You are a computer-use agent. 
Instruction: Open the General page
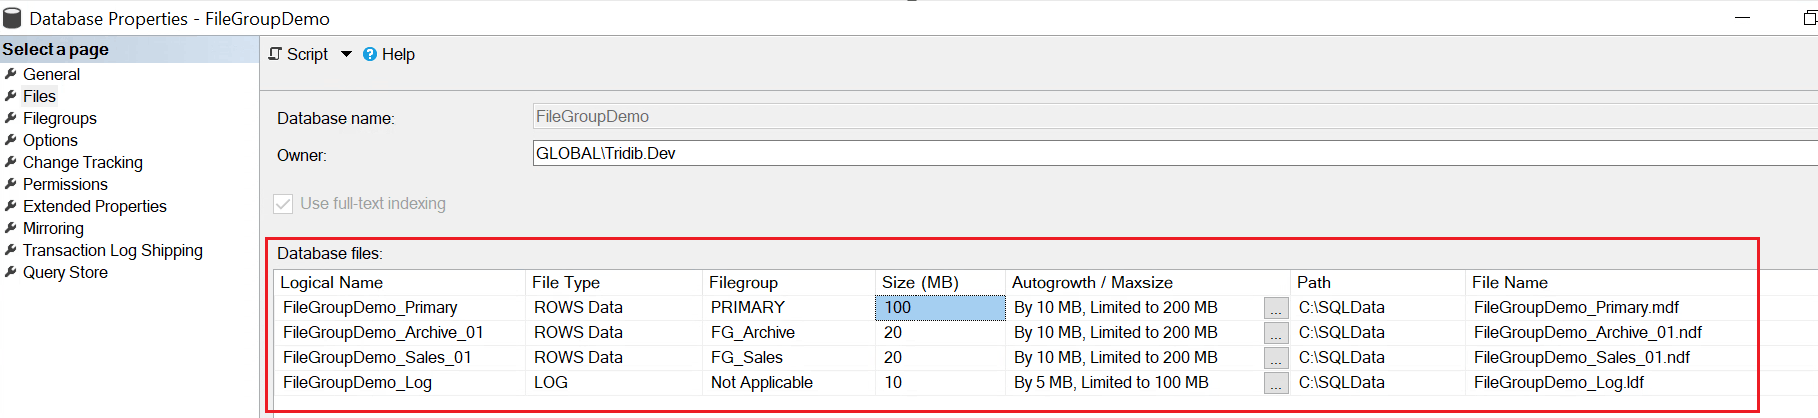pos(51,74)
